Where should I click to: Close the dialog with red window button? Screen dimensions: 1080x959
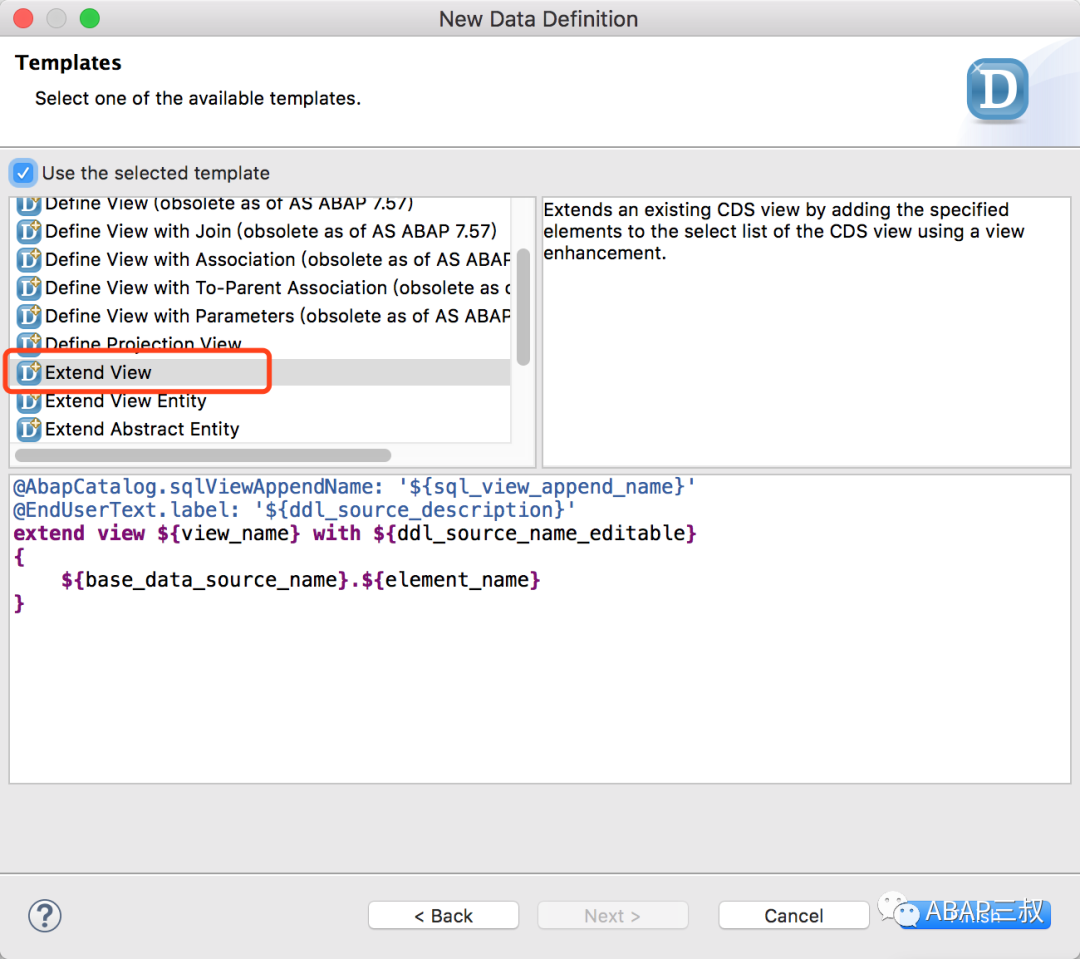click(x=23, y=19)
